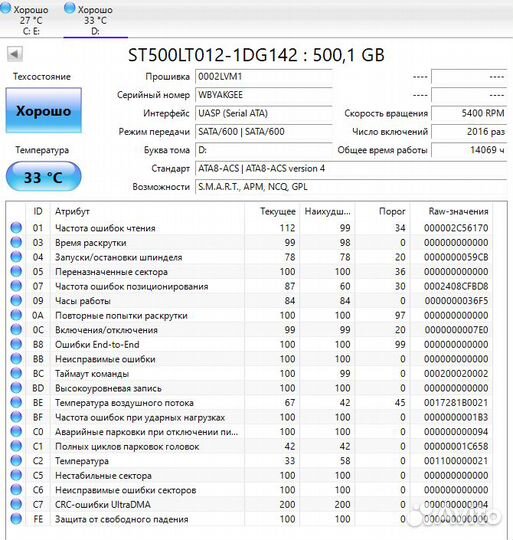Click raw value 00000001C658
Screen dimensions: 513x540
coord(456,446)
